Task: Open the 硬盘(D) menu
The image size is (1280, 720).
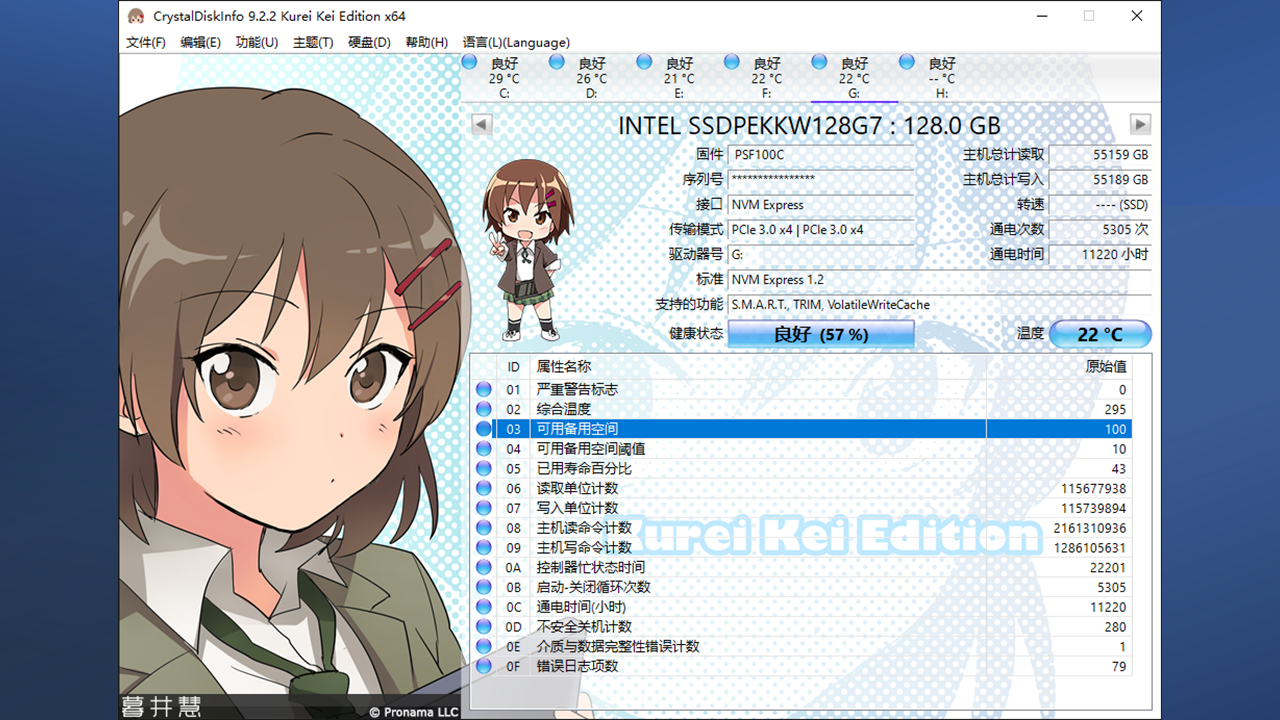Action: (369, 42)
